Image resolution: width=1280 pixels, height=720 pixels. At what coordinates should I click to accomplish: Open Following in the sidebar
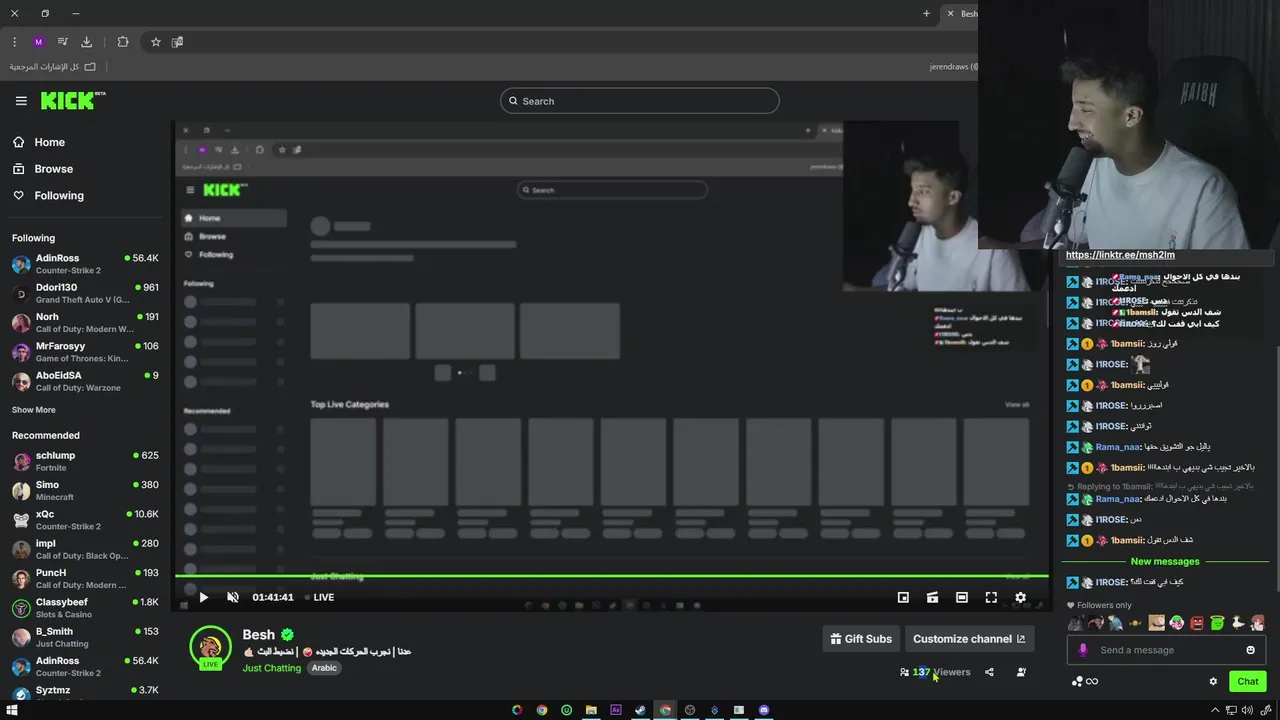[x=48, y=196]
